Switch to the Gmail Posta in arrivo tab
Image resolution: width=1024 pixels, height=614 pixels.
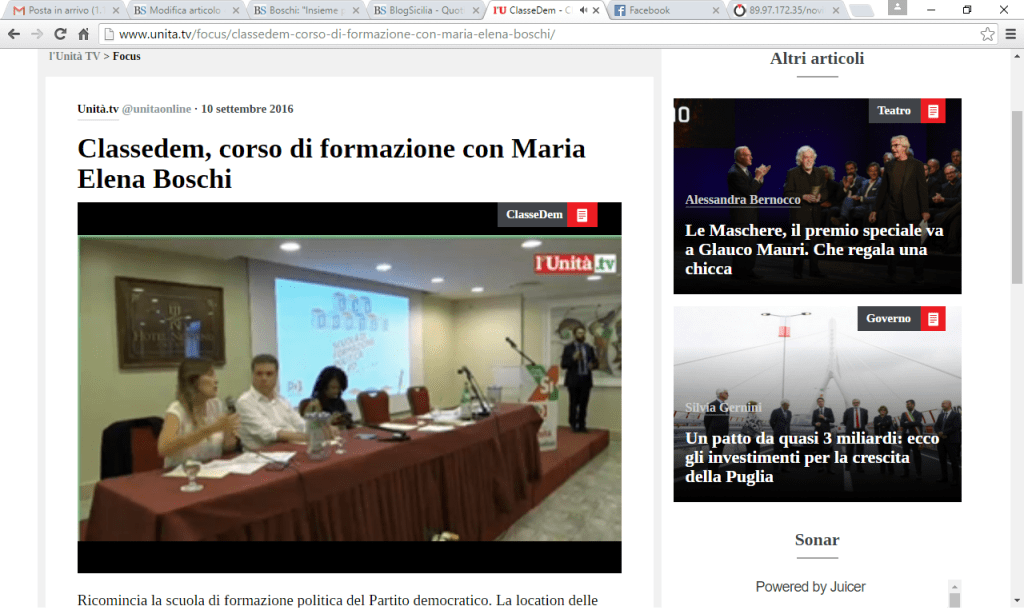coord(60,10)
